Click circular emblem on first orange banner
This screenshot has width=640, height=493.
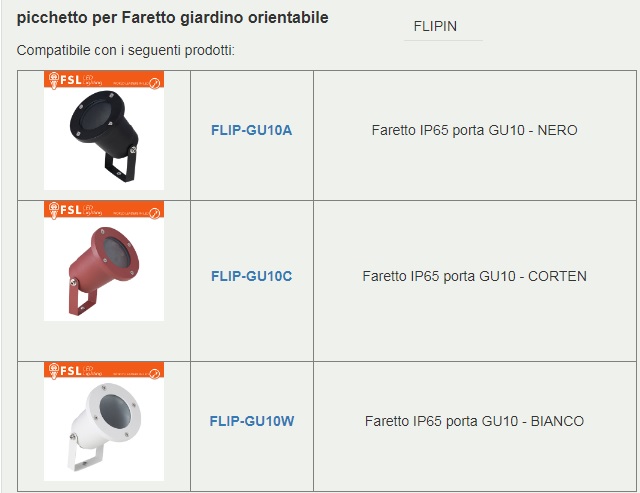[155, 83]
